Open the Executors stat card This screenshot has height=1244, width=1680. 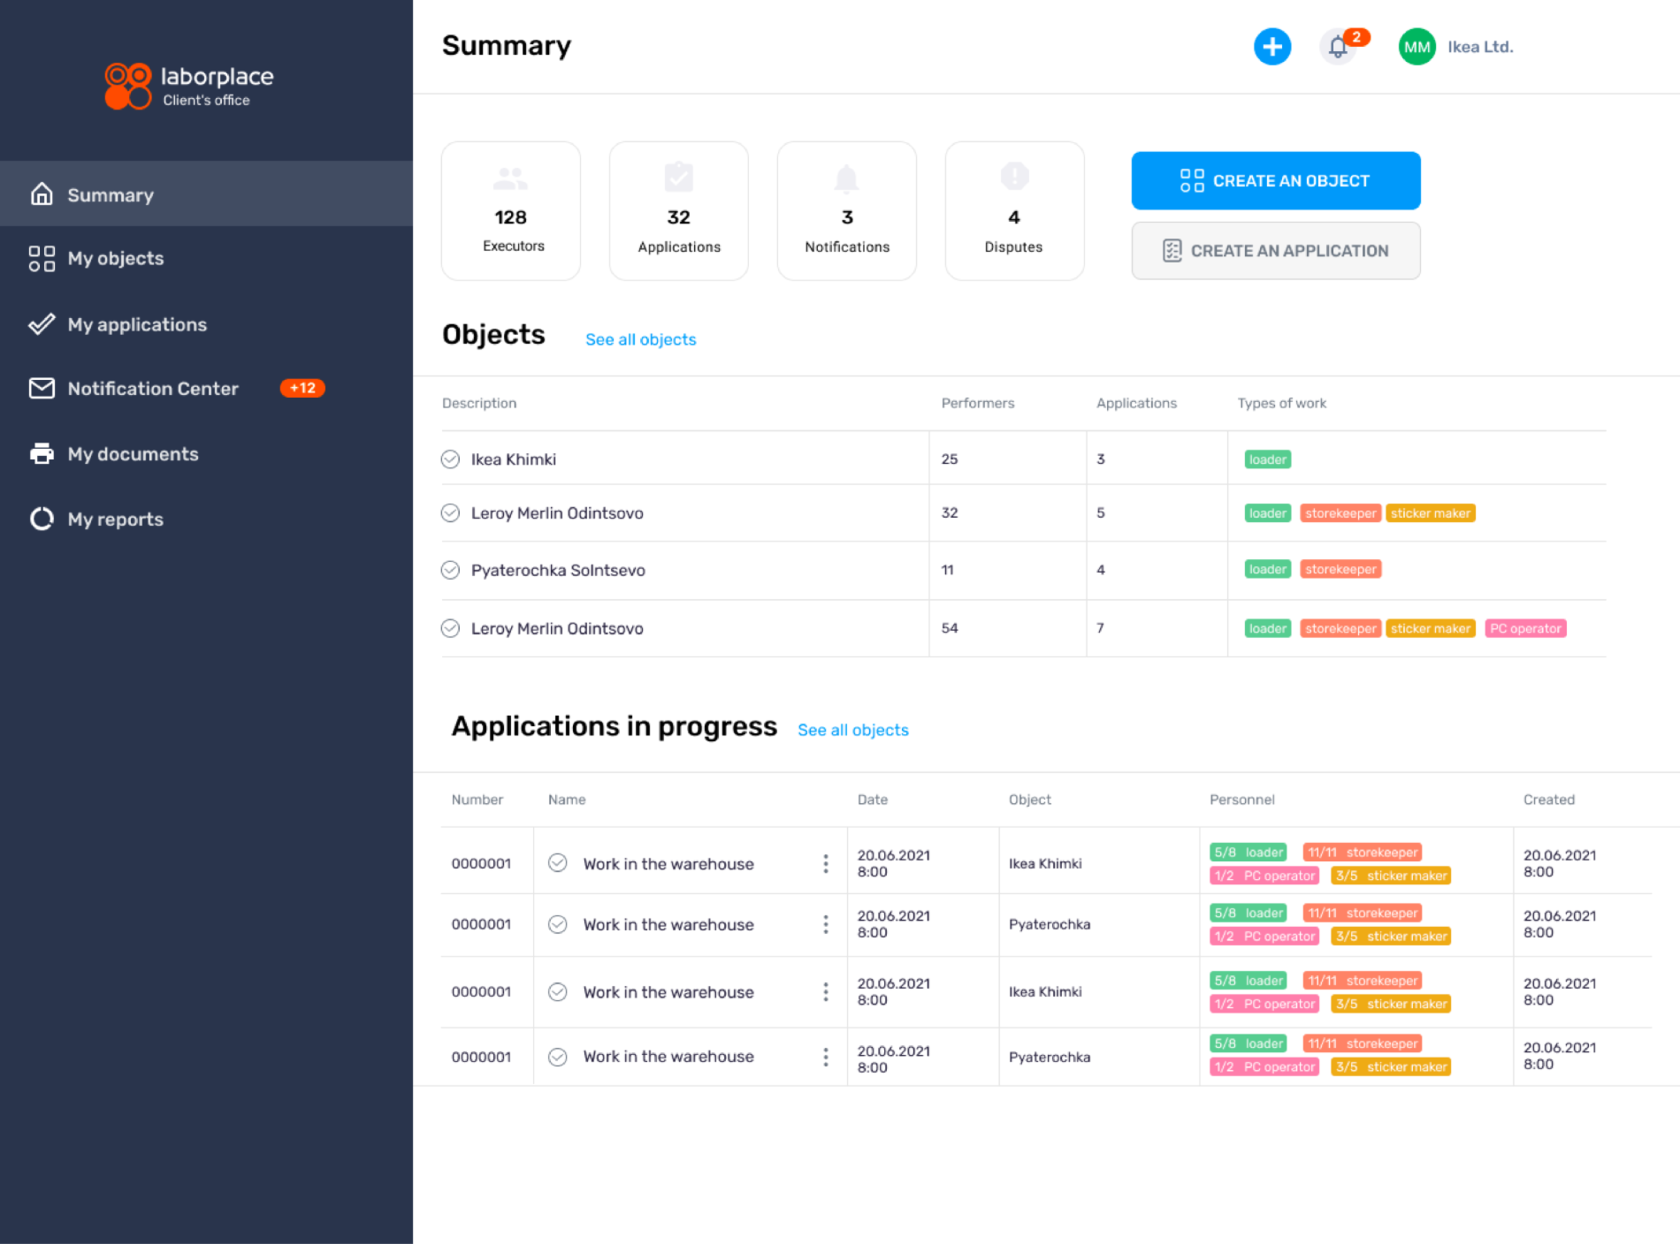pos(511,211)
